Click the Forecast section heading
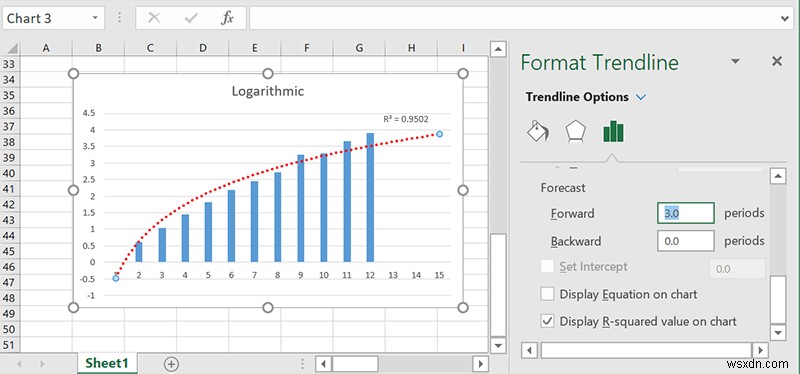Screen dimensions: 800x374 (563, 188)
